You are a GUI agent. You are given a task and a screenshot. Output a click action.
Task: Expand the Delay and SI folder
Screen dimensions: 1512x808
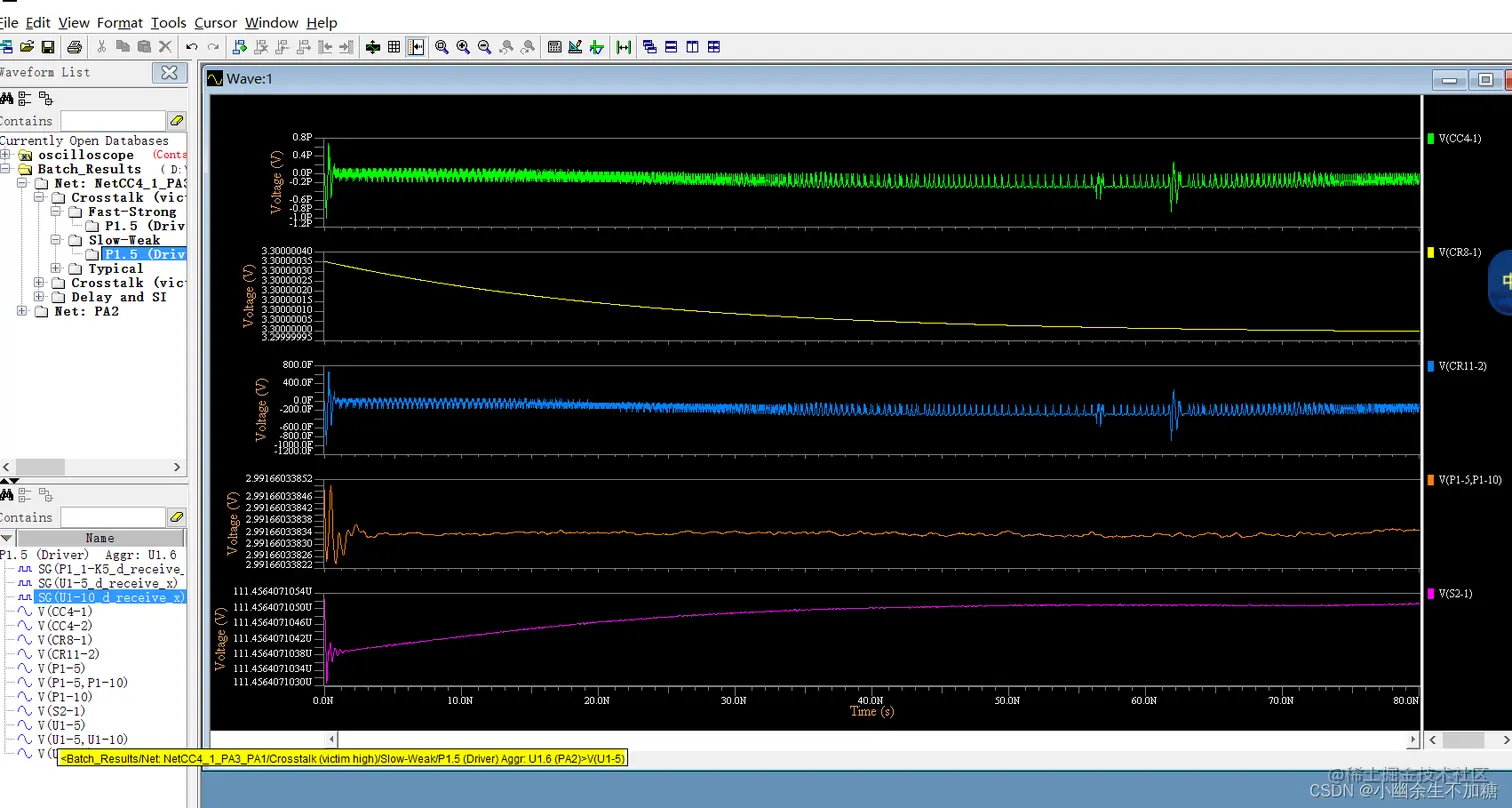pyautogui.click(x=40, y=297)
